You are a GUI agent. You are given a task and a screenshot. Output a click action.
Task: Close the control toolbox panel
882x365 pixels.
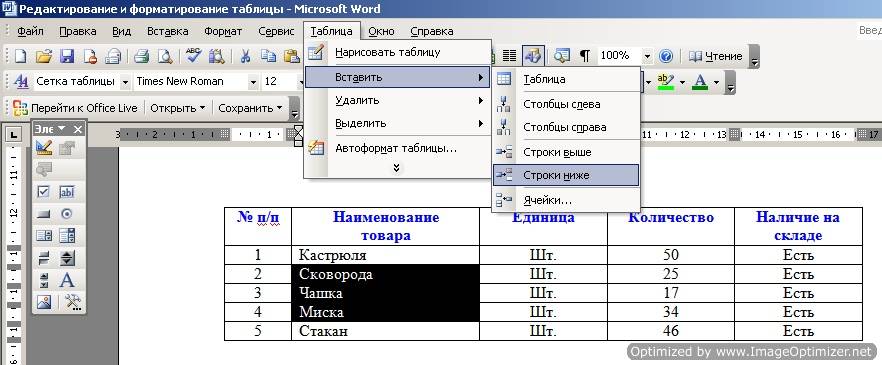coord(78,129)
